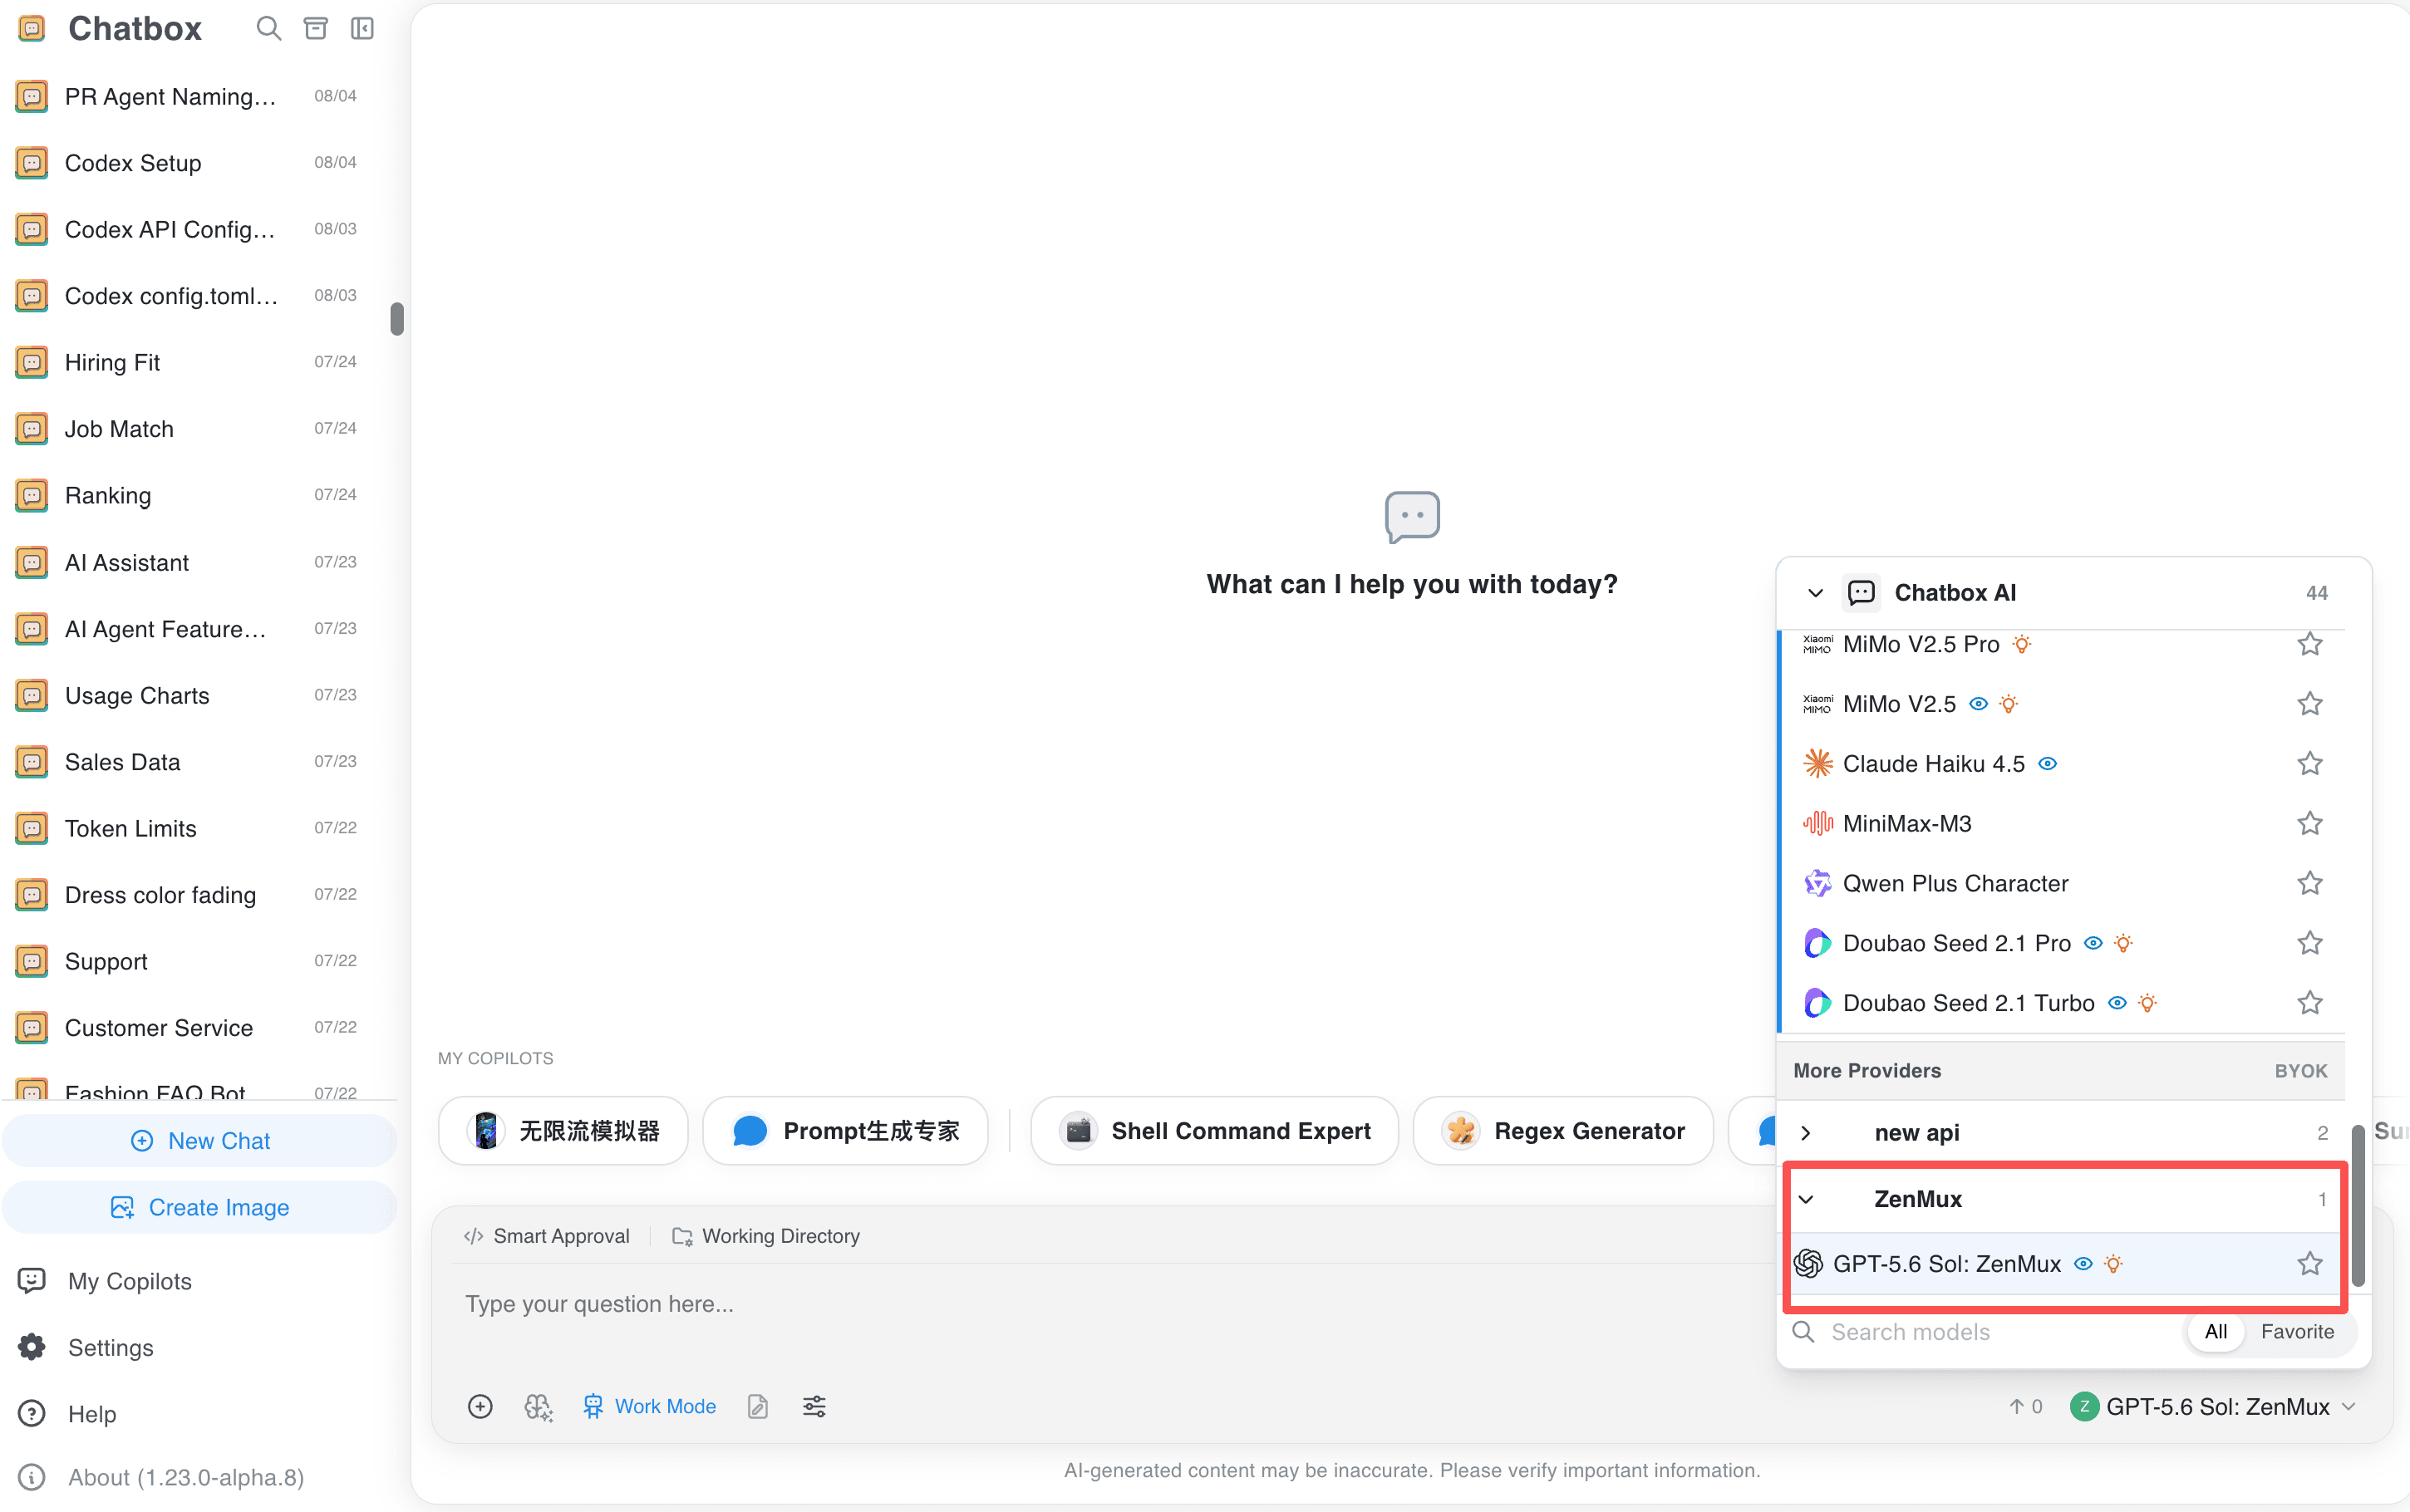The width and height of the screenshot is (2410, 1512).
Task: Click the Chatbox logo at top left
Action: 32,28
